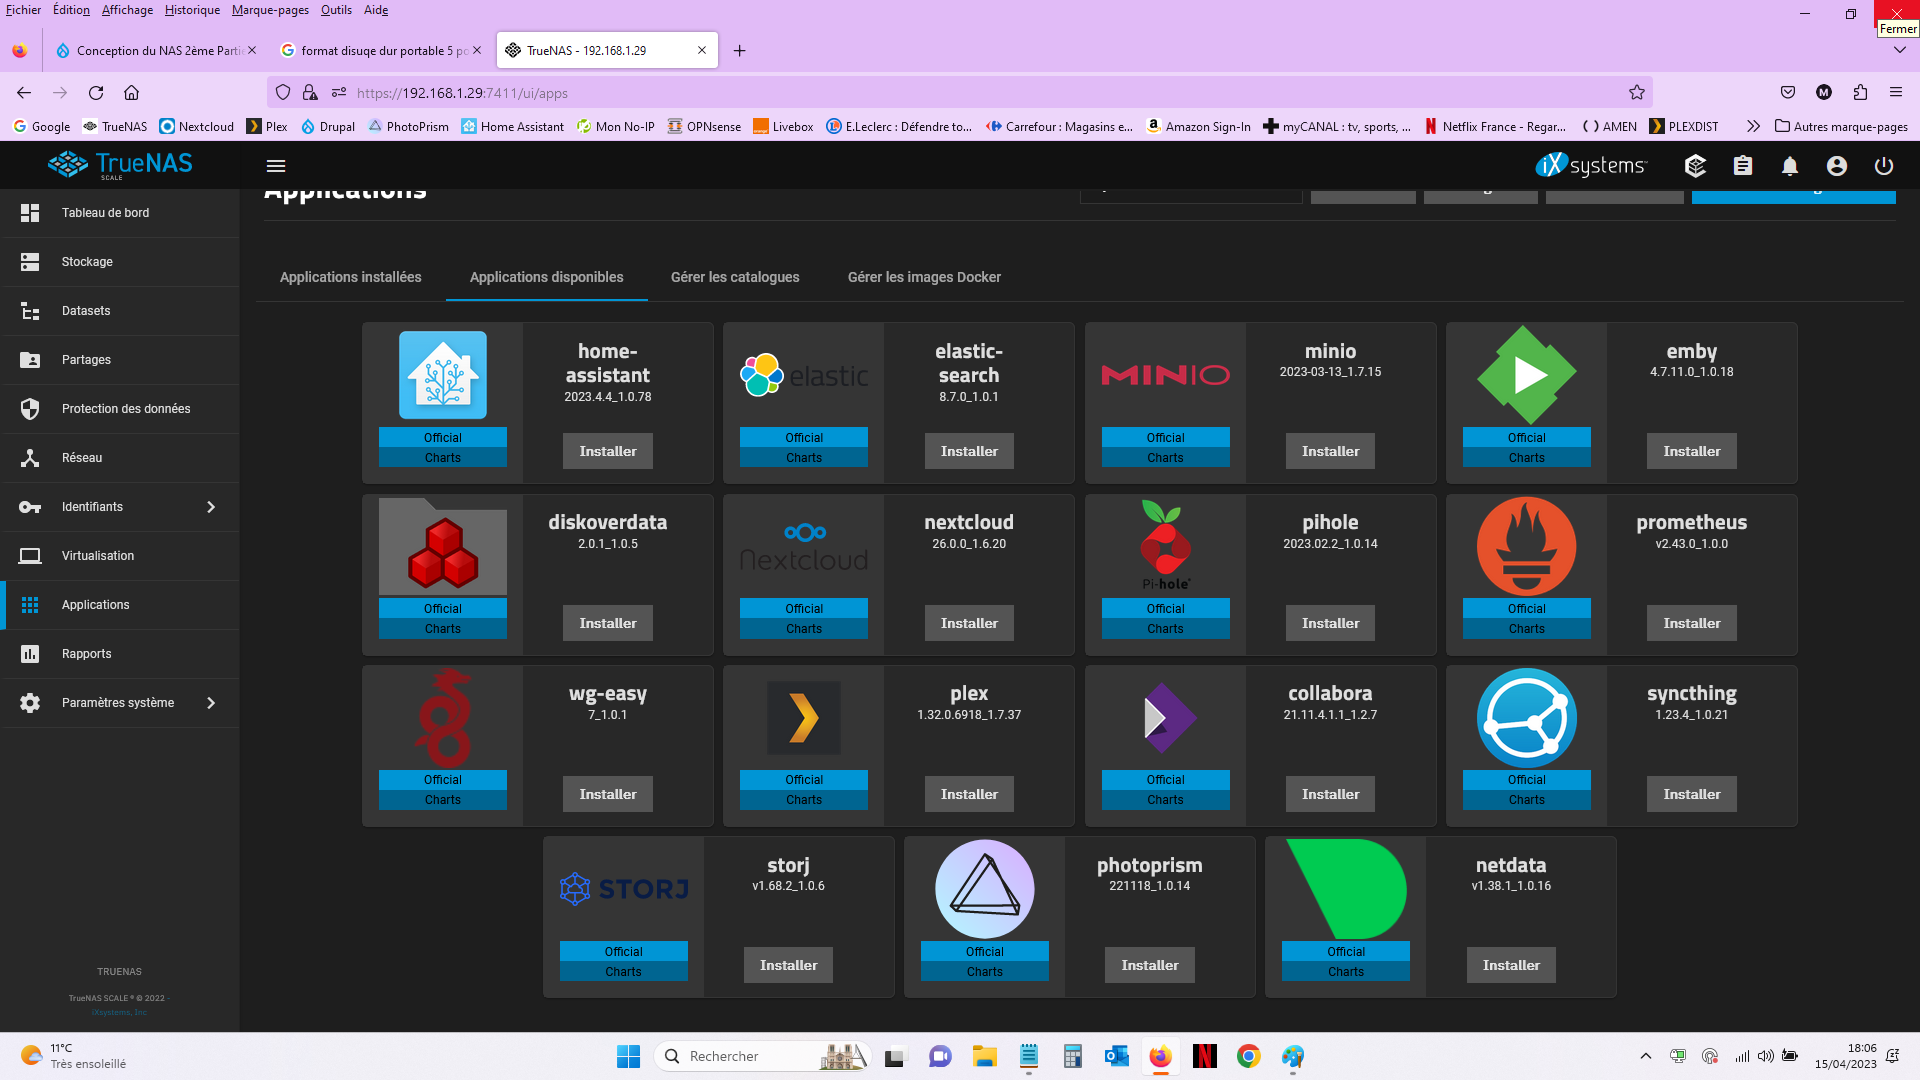Open the Gérer les catalogues tab
Screen dimensions: 1920x1080
pos(734,277)
